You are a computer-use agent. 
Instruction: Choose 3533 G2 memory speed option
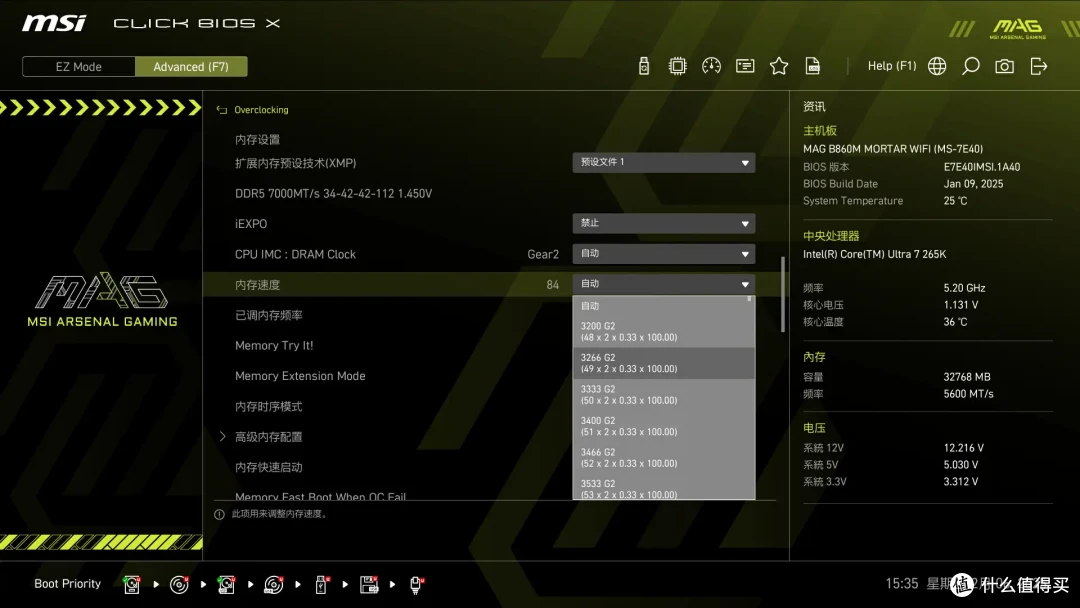(663, 488)
